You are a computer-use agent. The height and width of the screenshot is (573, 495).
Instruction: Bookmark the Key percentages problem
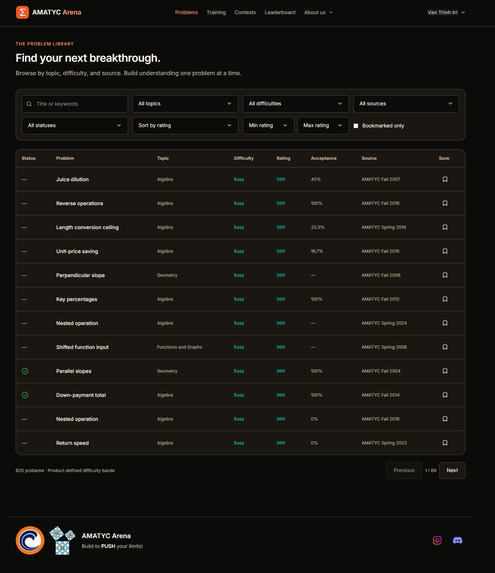445,299
